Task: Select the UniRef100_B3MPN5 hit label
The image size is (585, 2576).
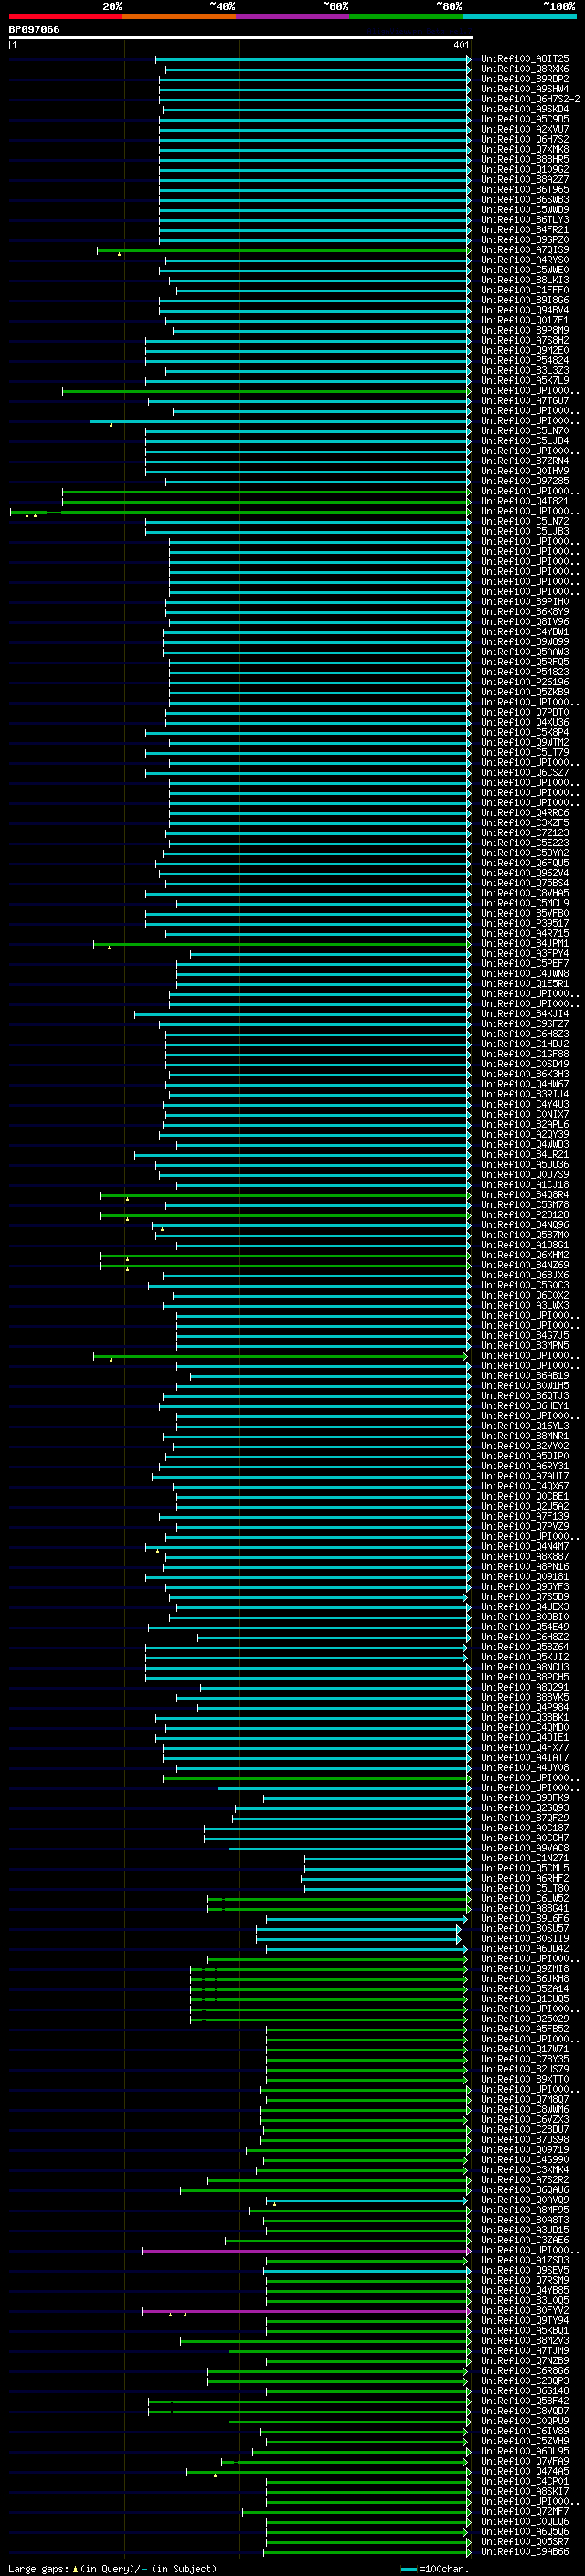Action: [x=525, y=1345]
